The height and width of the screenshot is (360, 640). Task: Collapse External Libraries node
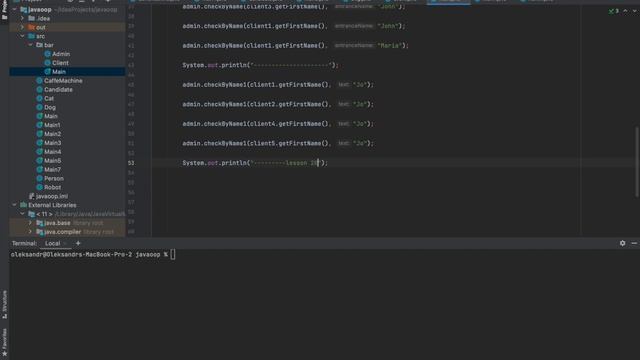point(15,205)
